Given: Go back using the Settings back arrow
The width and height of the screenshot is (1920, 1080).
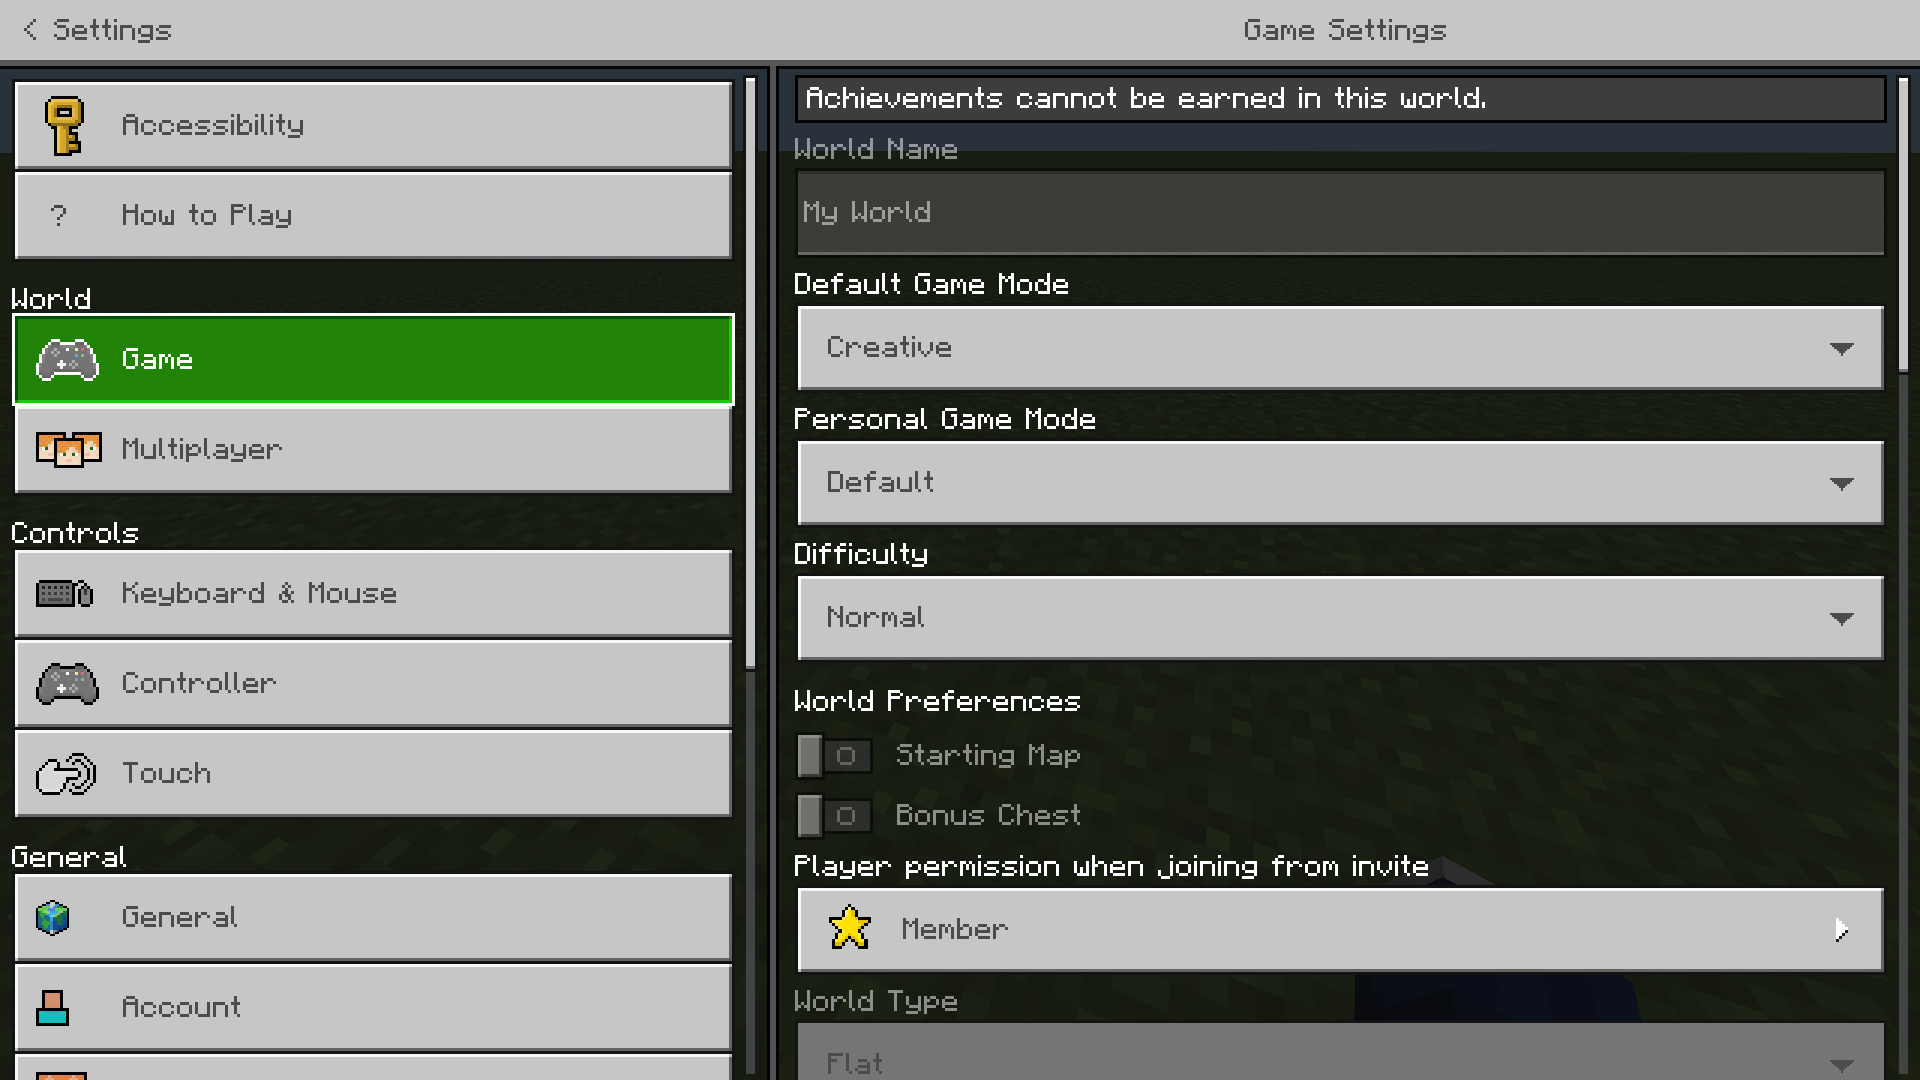Looking at the screenshot, I should pos(31,30).
